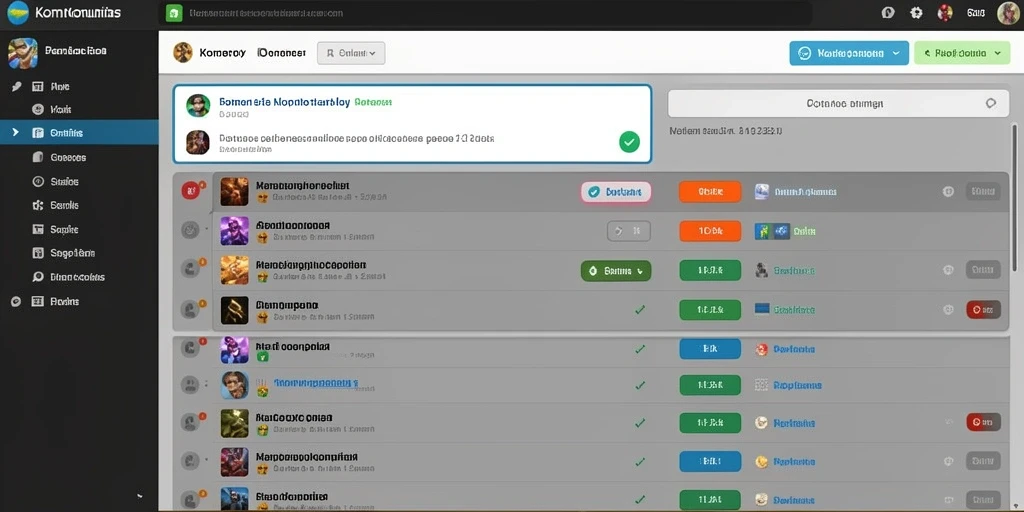Click the blue button in 'Ntati oonopaiaa' row
Viewport: 1024px width, 512px height.
click(x=710, y=349)
